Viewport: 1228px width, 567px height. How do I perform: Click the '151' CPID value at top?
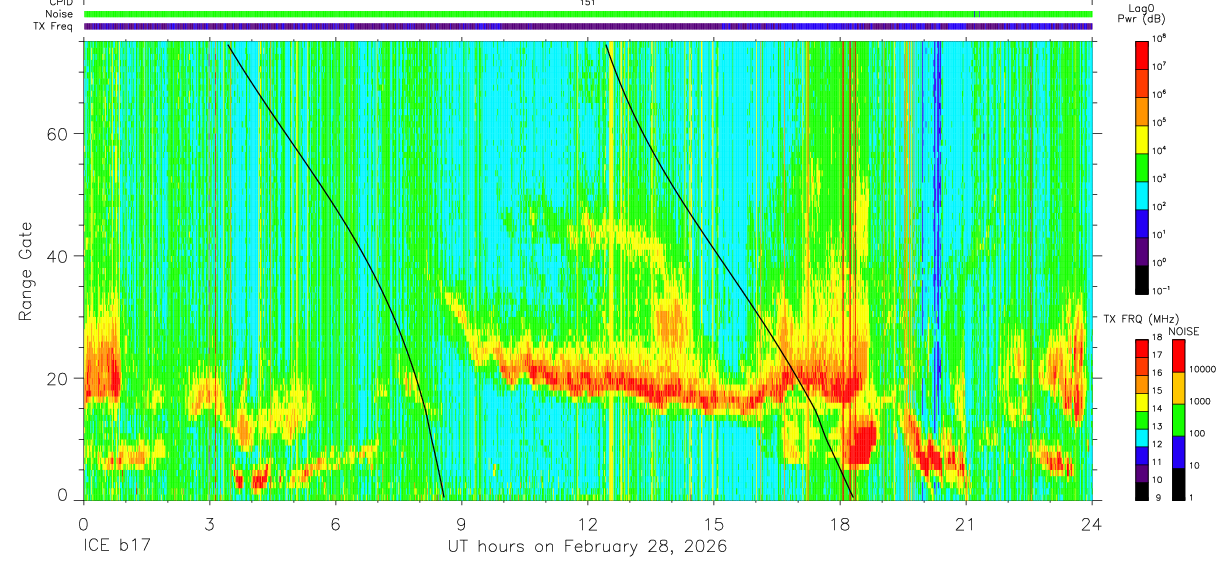click(588, 4)
